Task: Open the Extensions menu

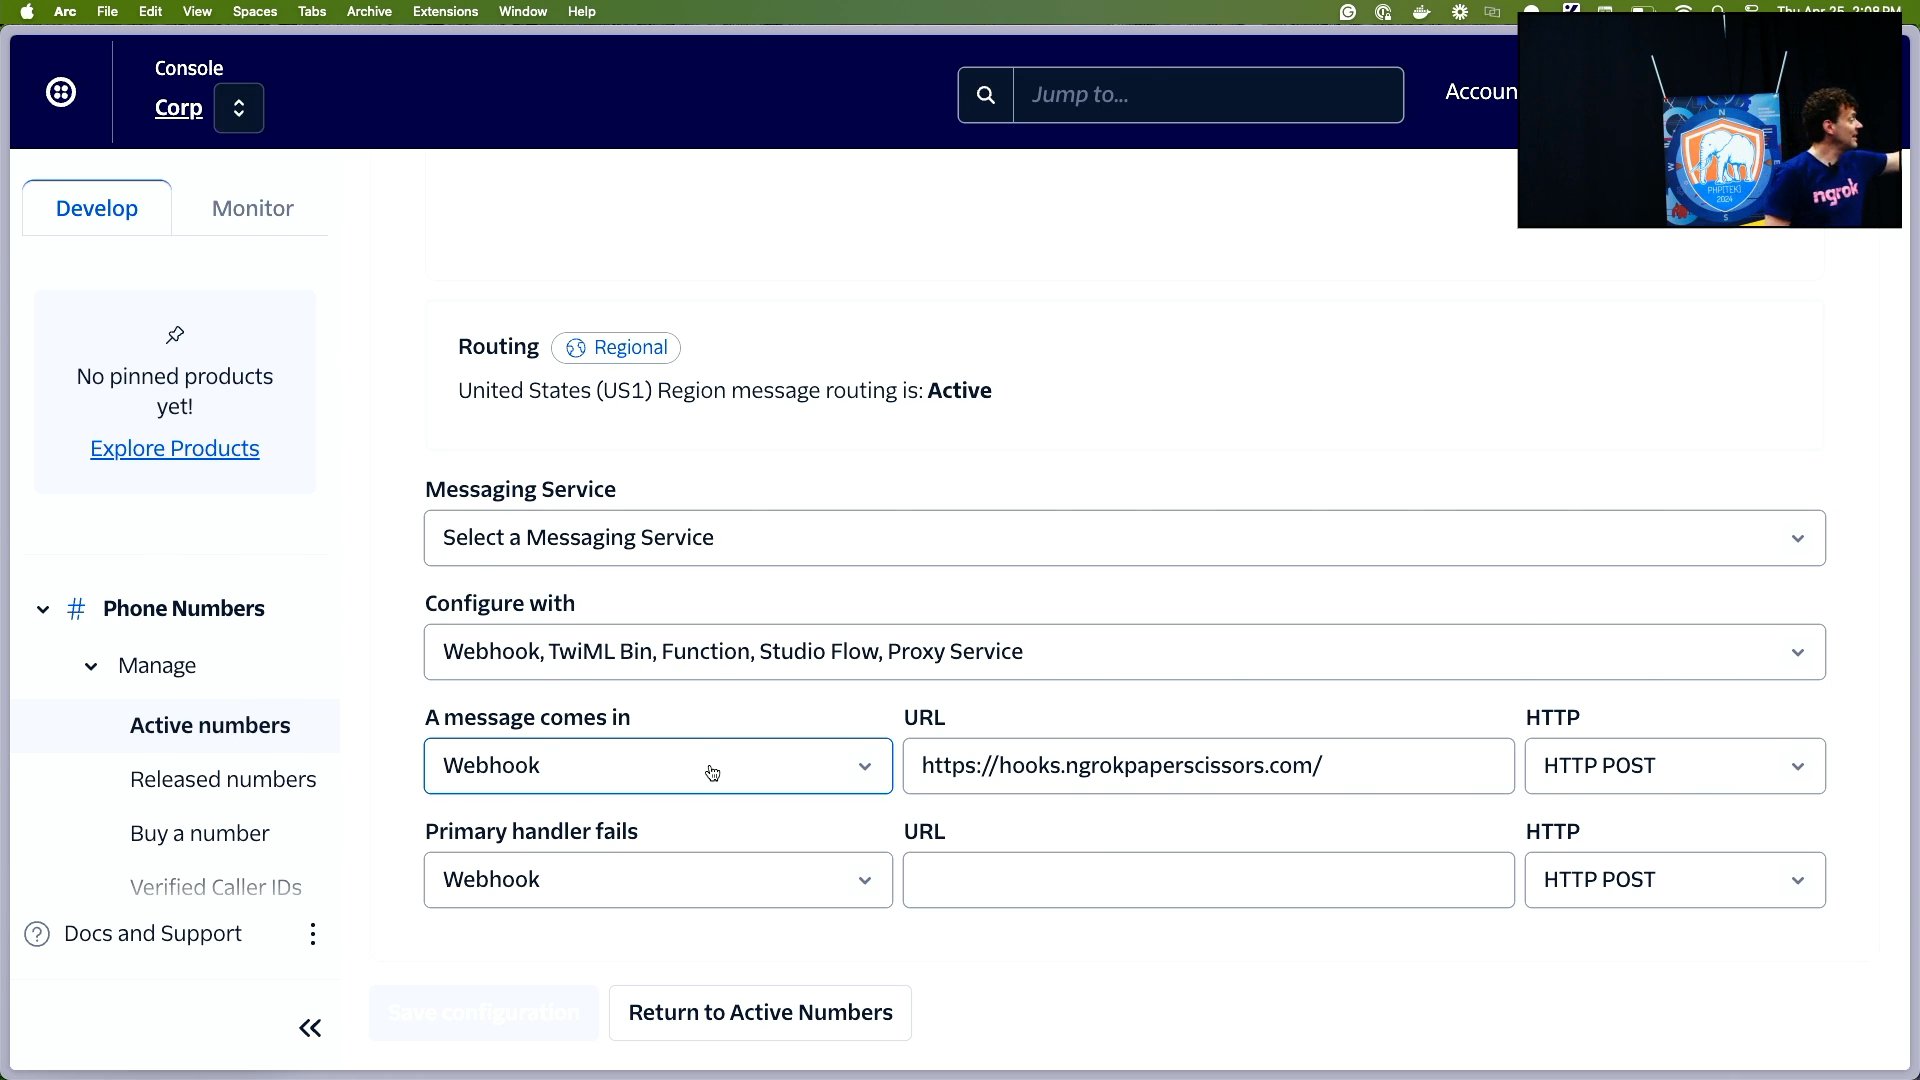Action: [x=445, y=12]
